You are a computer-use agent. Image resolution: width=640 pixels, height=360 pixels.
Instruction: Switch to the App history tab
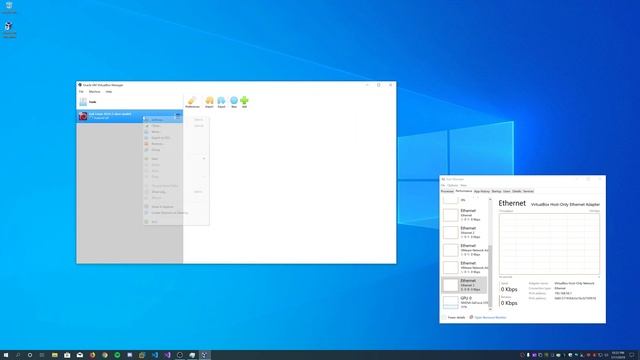click(482, 191)
